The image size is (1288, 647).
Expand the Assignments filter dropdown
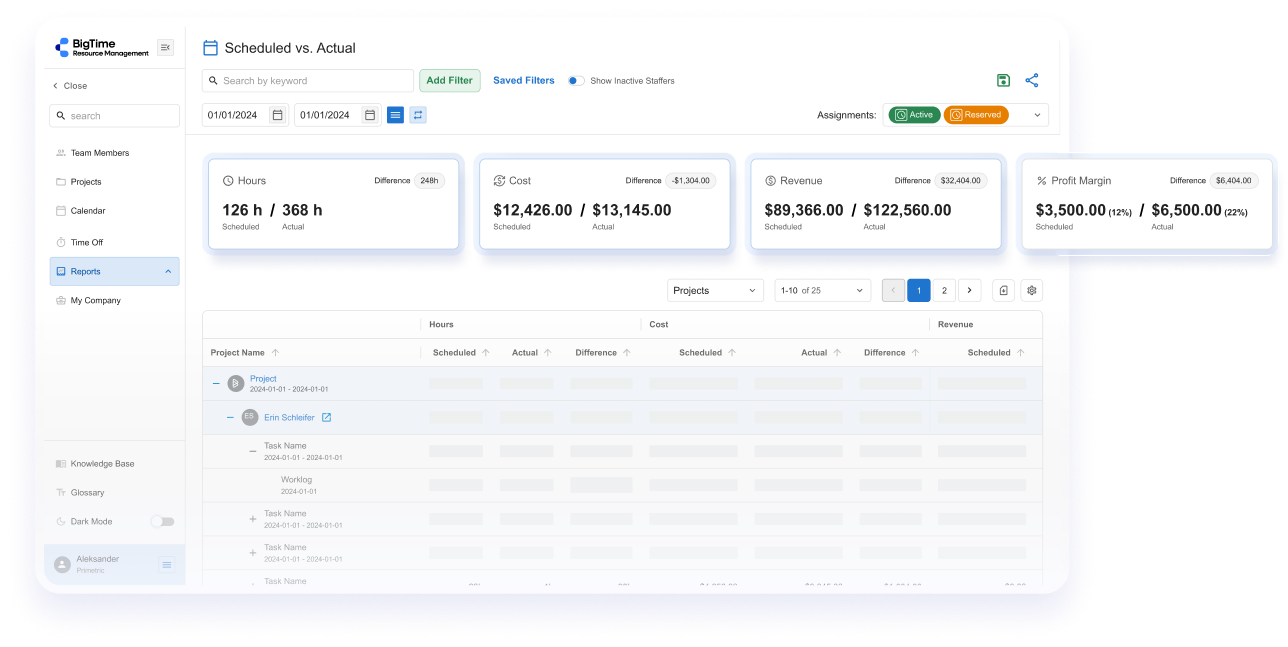(1037, 115)
